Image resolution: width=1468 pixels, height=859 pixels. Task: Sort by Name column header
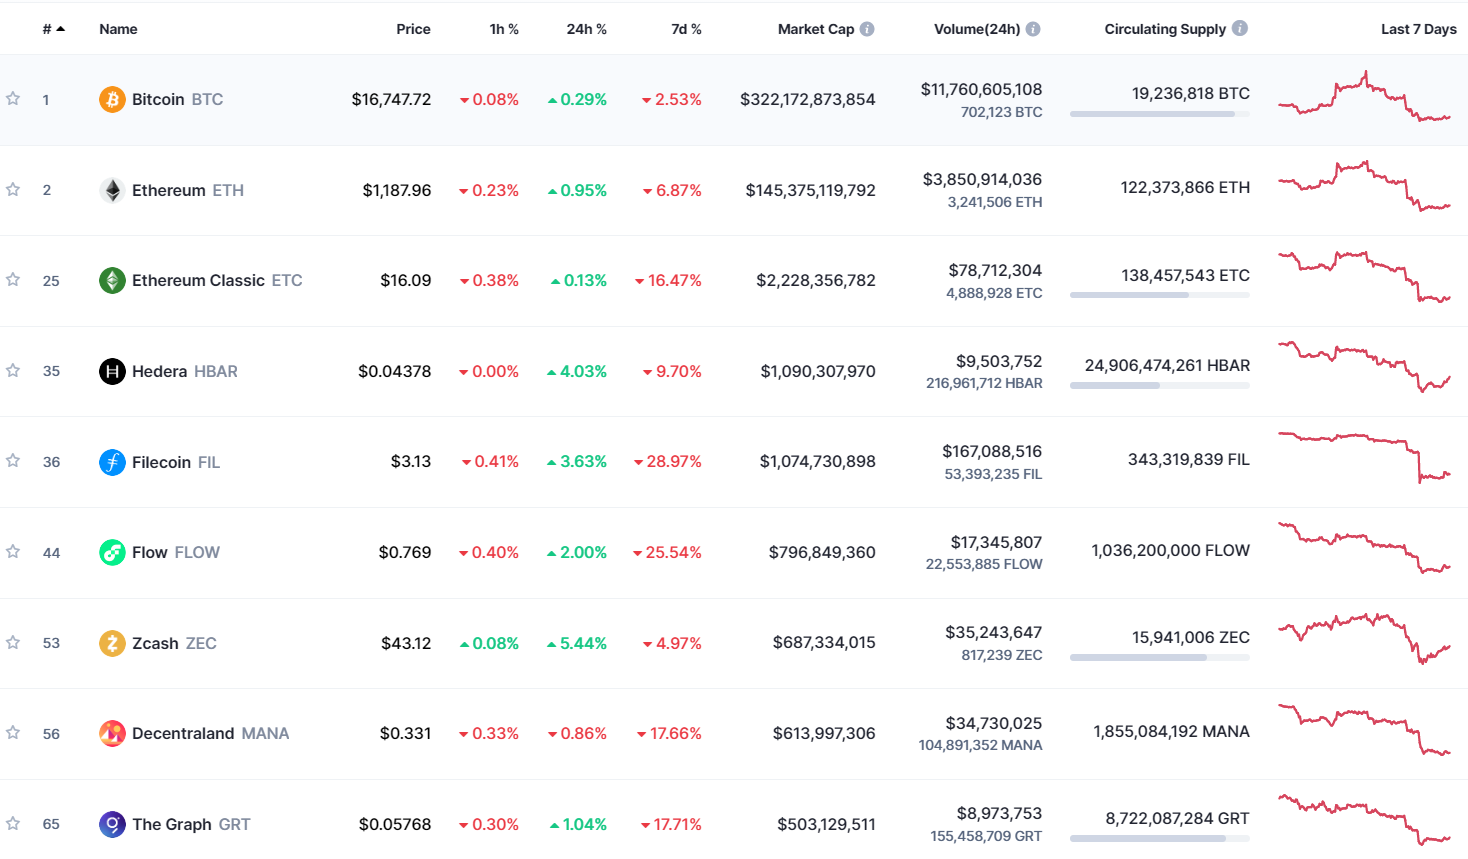pyautogui.click(x=118, y=29)
